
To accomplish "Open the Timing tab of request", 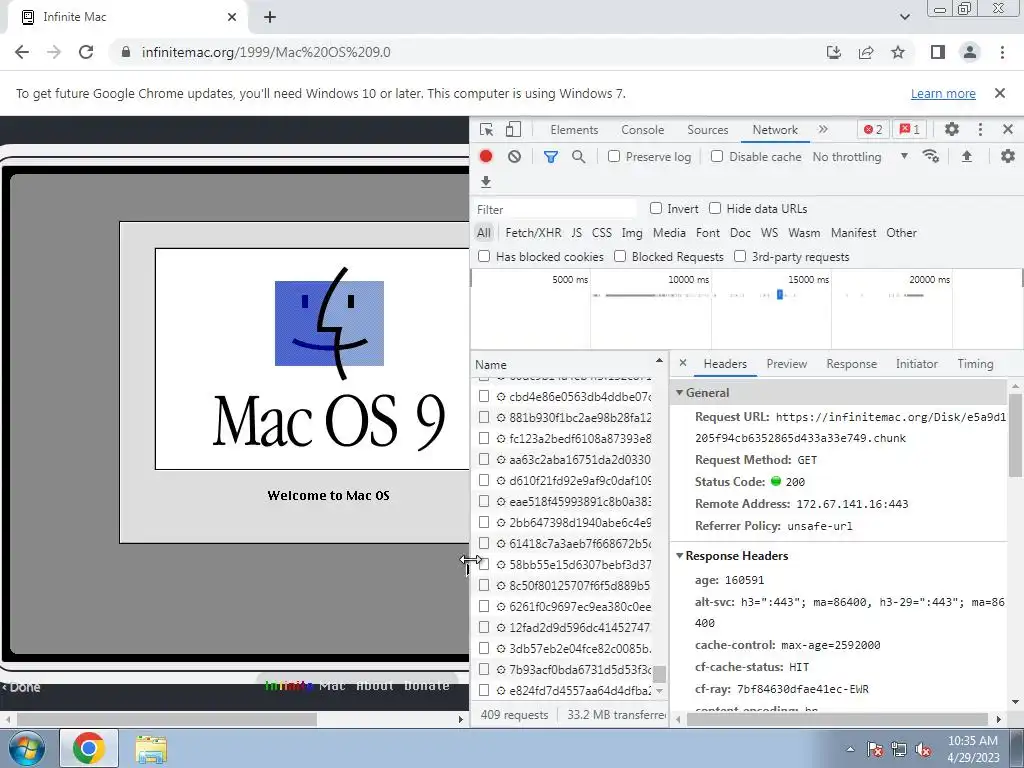I will [x=975, y=364].
